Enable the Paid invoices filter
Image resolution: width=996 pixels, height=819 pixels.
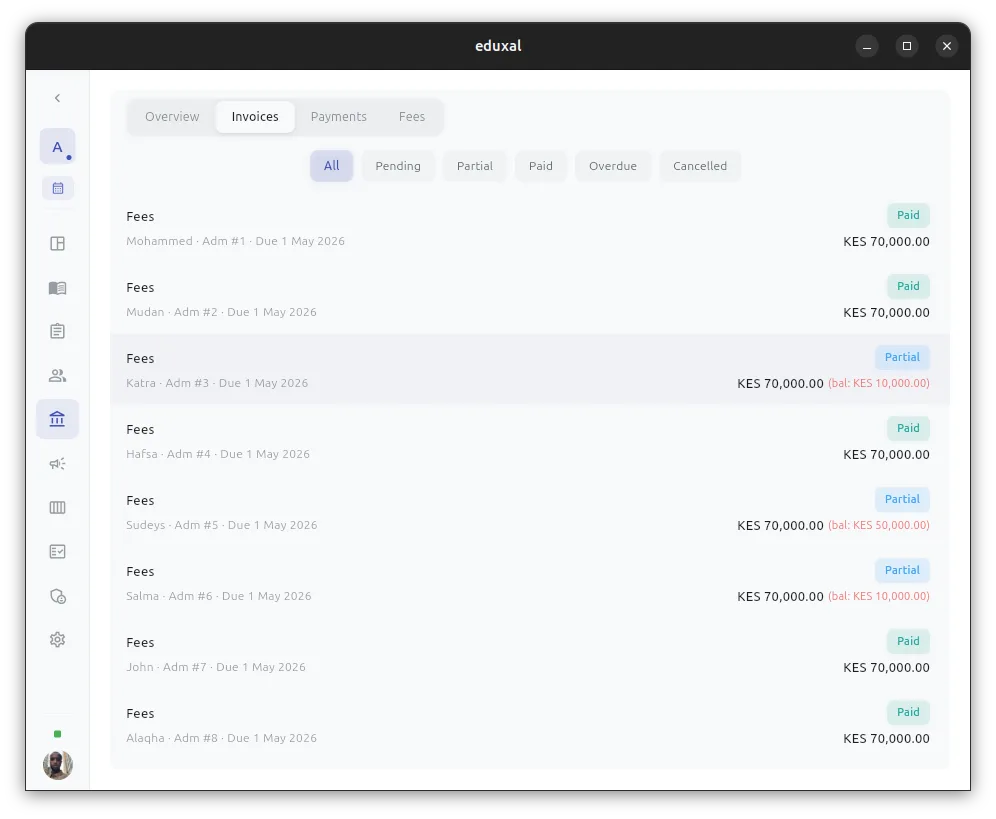[x=541, y=165]
